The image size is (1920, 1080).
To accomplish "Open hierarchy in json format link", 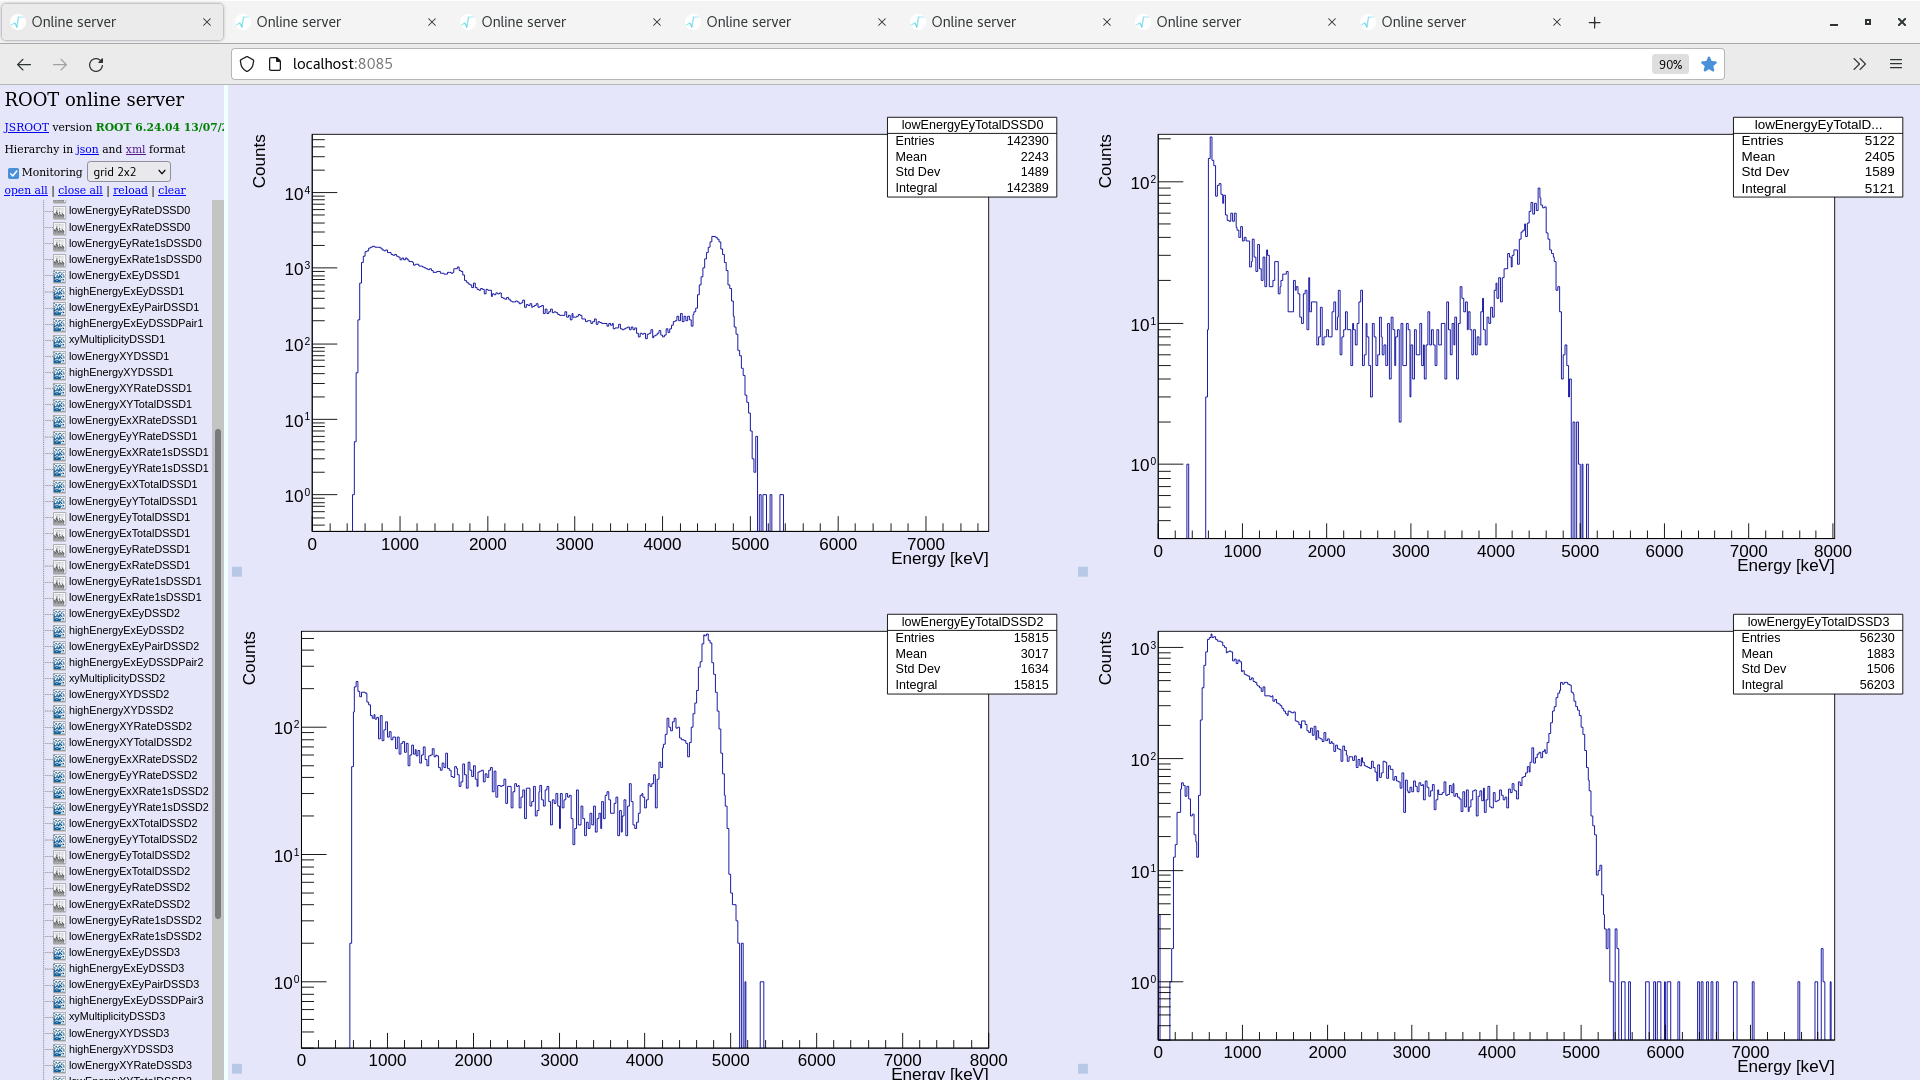I will tap(87, 149).
